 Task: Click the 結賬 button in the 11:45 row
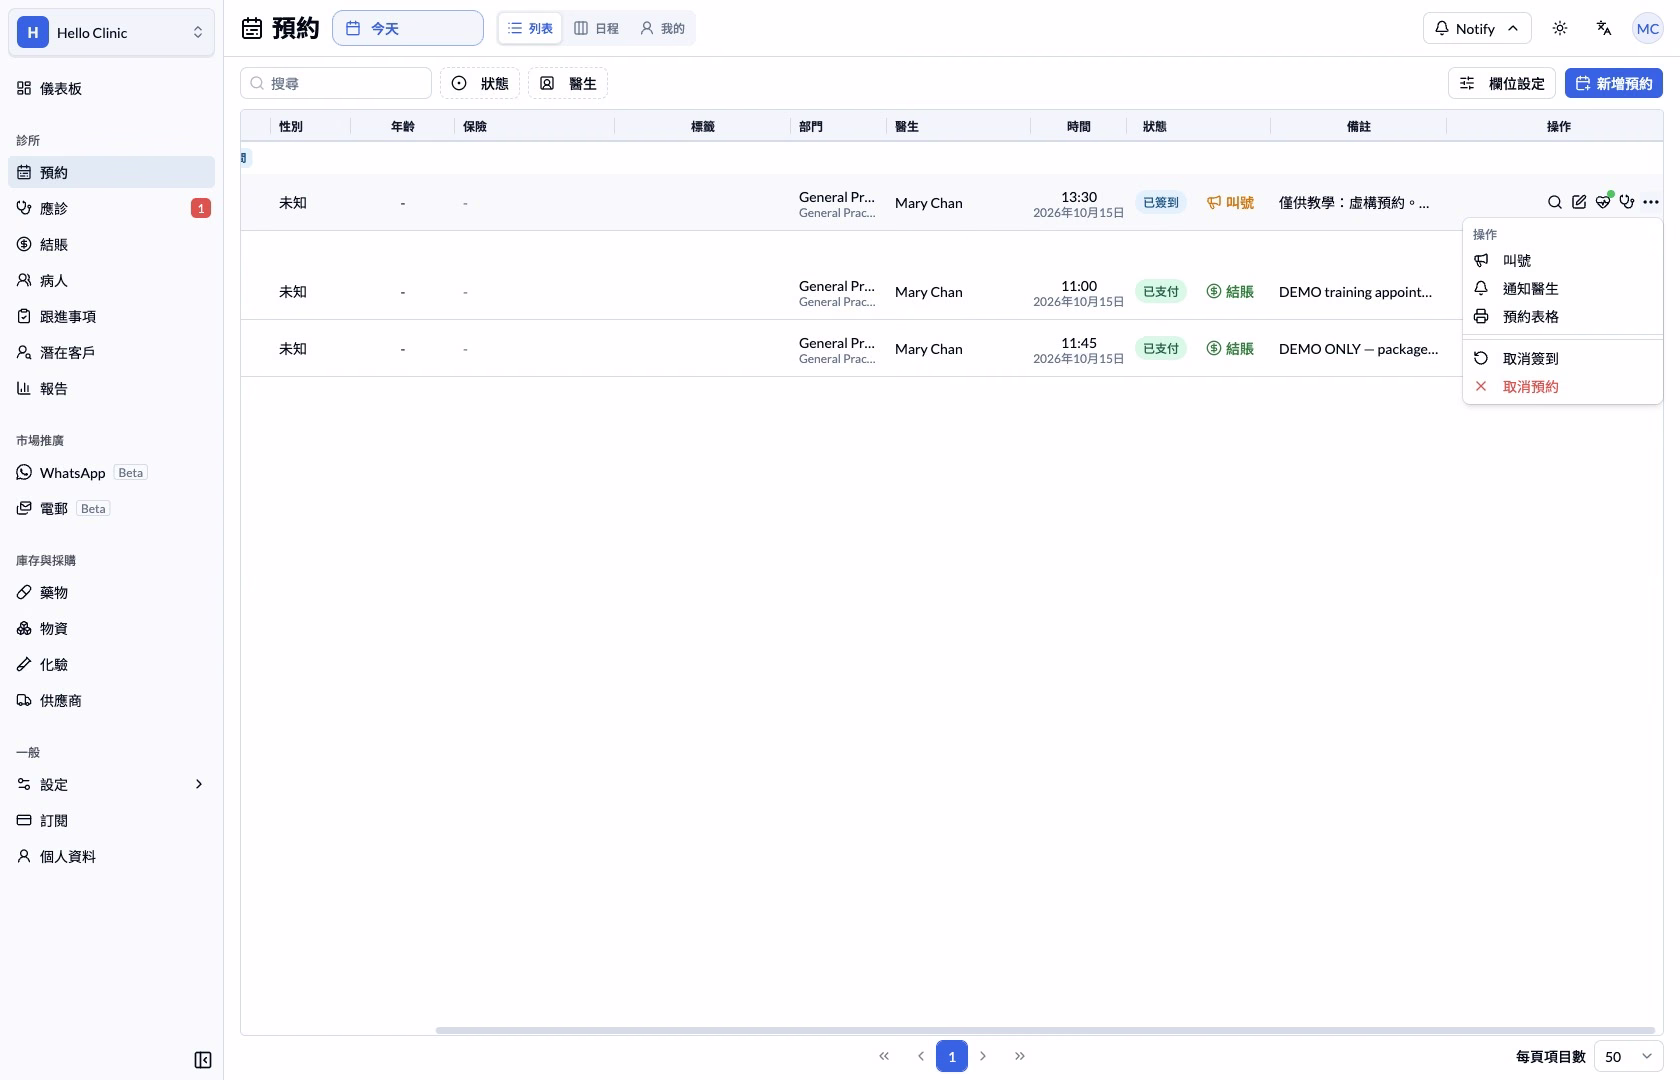point(1230,349)
